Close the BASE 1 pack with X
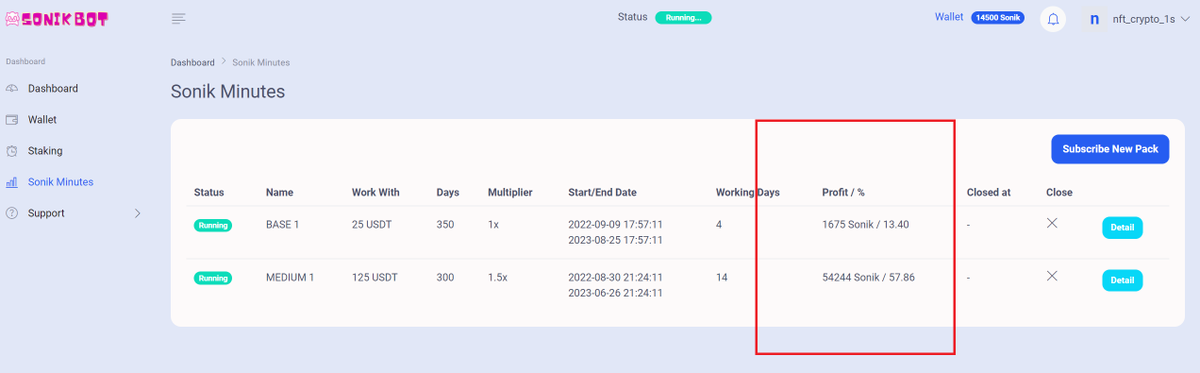Screen dimensions: 1200x373 [x=1052, y=223]
